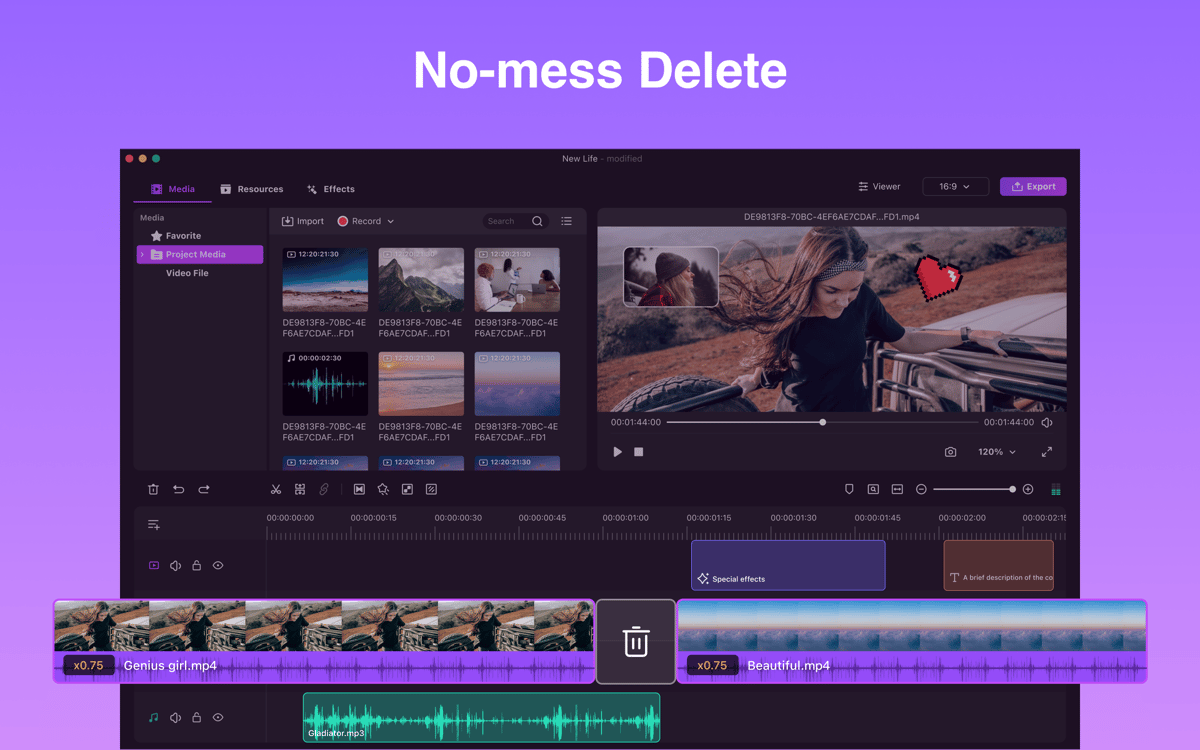Open the 16:9 aspect ratio dropdown
Image resolution: width=1200 pixels, height=750 pixels.
point(955,187)
